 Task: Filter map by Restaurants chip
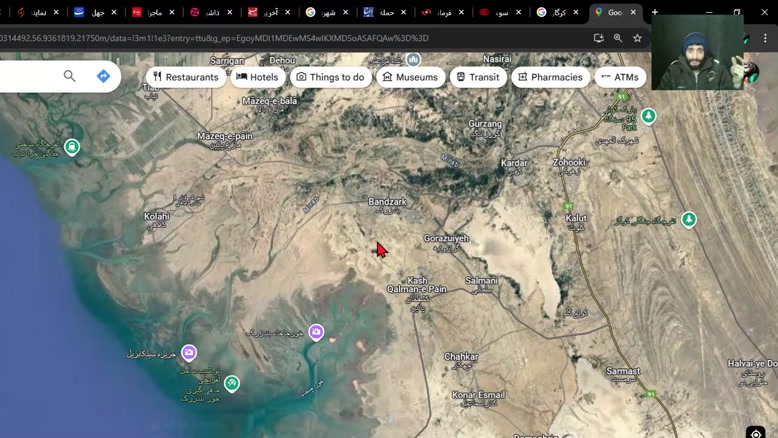pyautogui.click(x=186, y=77)
